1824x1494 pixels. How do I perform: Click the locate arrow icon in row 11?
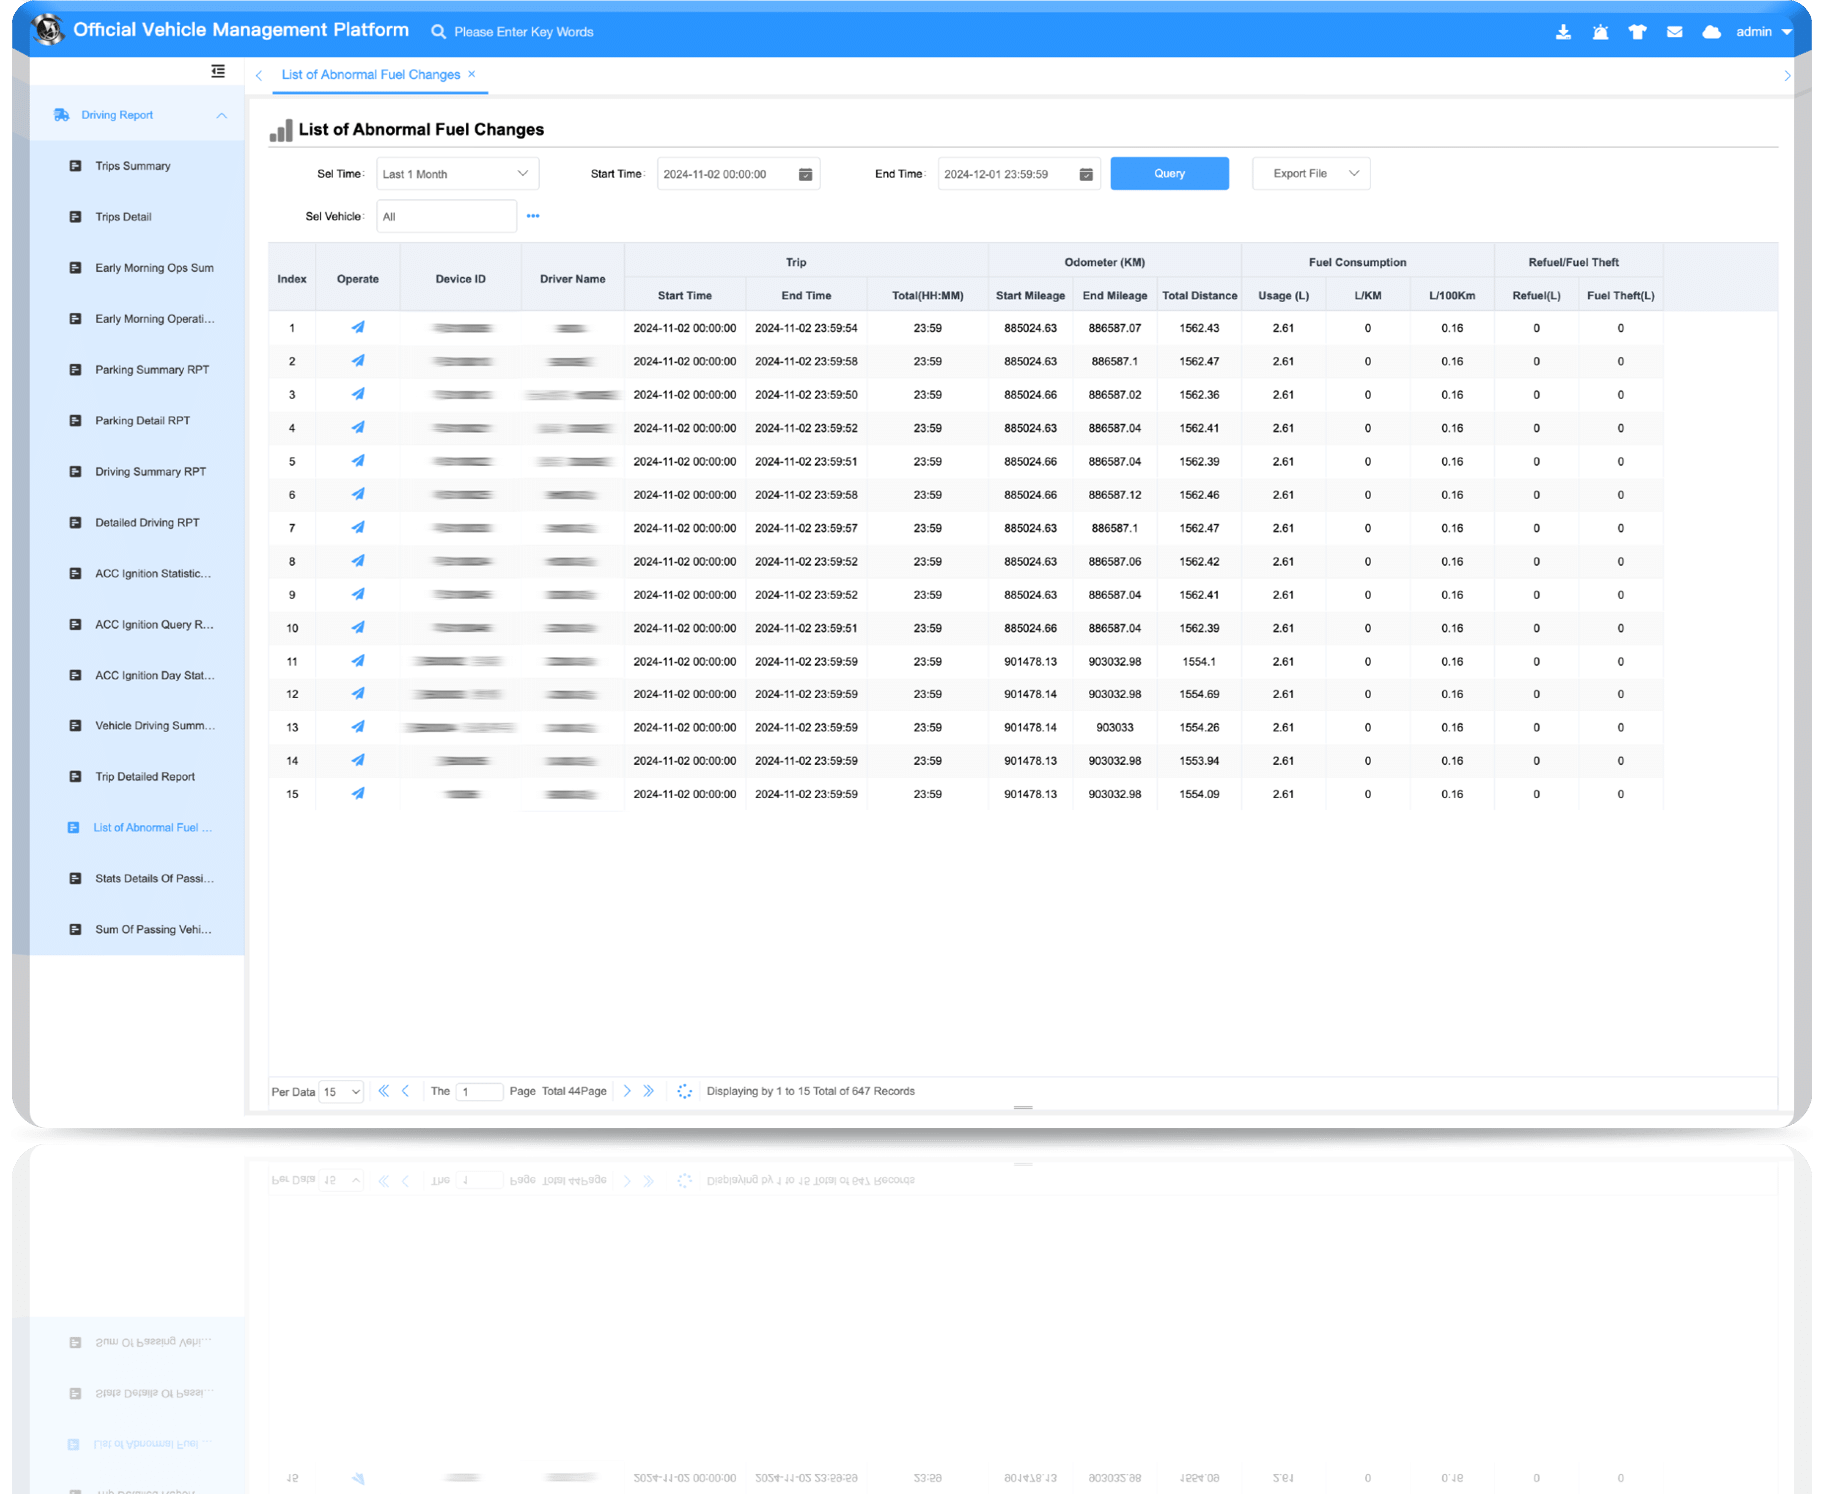(358, 661)
